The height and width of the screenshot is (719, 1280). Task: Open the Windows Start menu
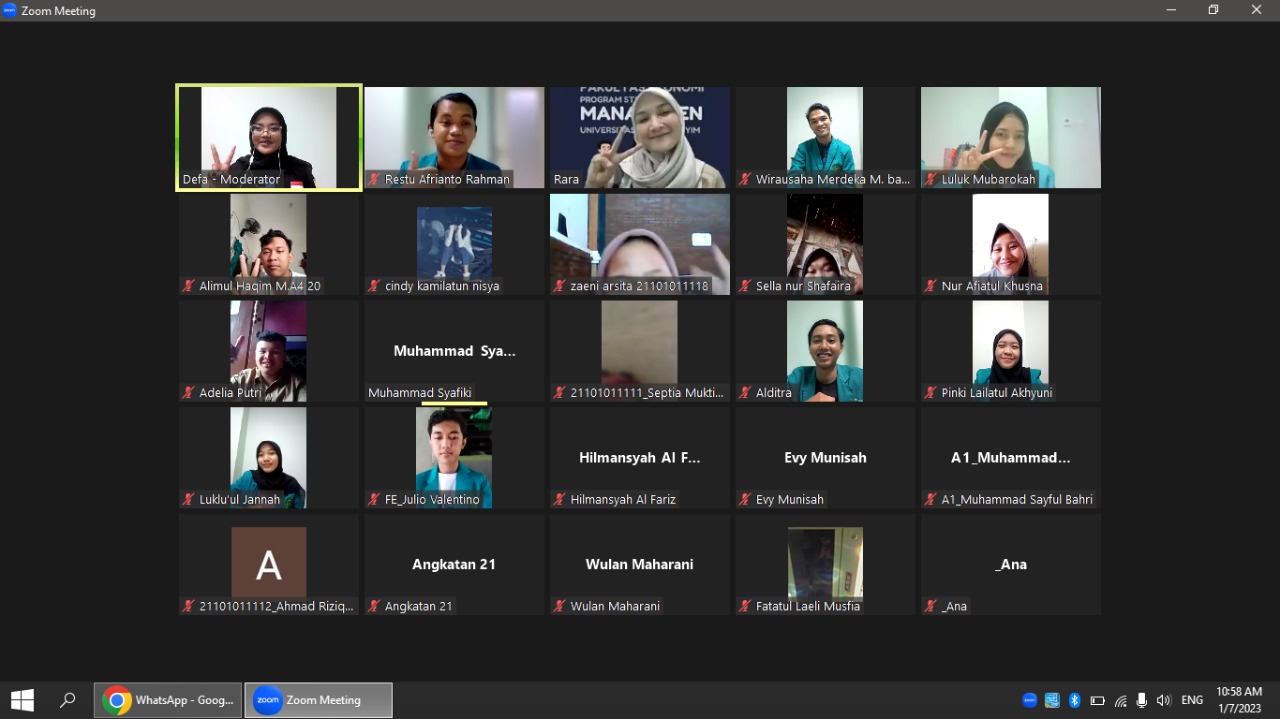coord(22,700)
